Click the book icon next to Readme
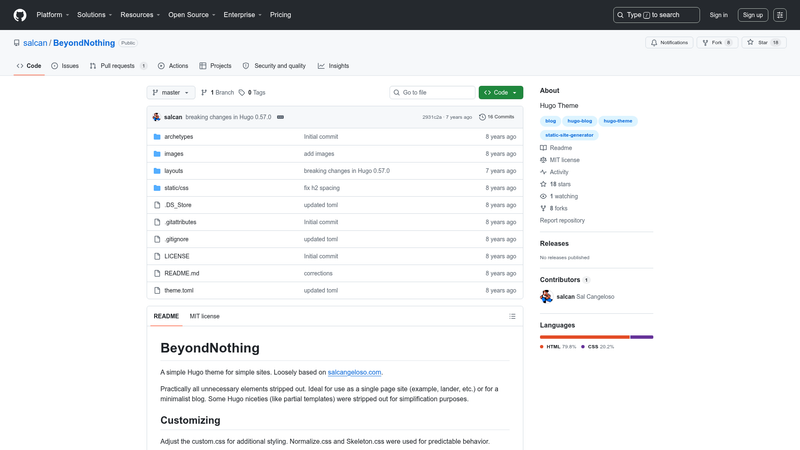The width and height of the screenshot is (800, 450). click(543, 148)
